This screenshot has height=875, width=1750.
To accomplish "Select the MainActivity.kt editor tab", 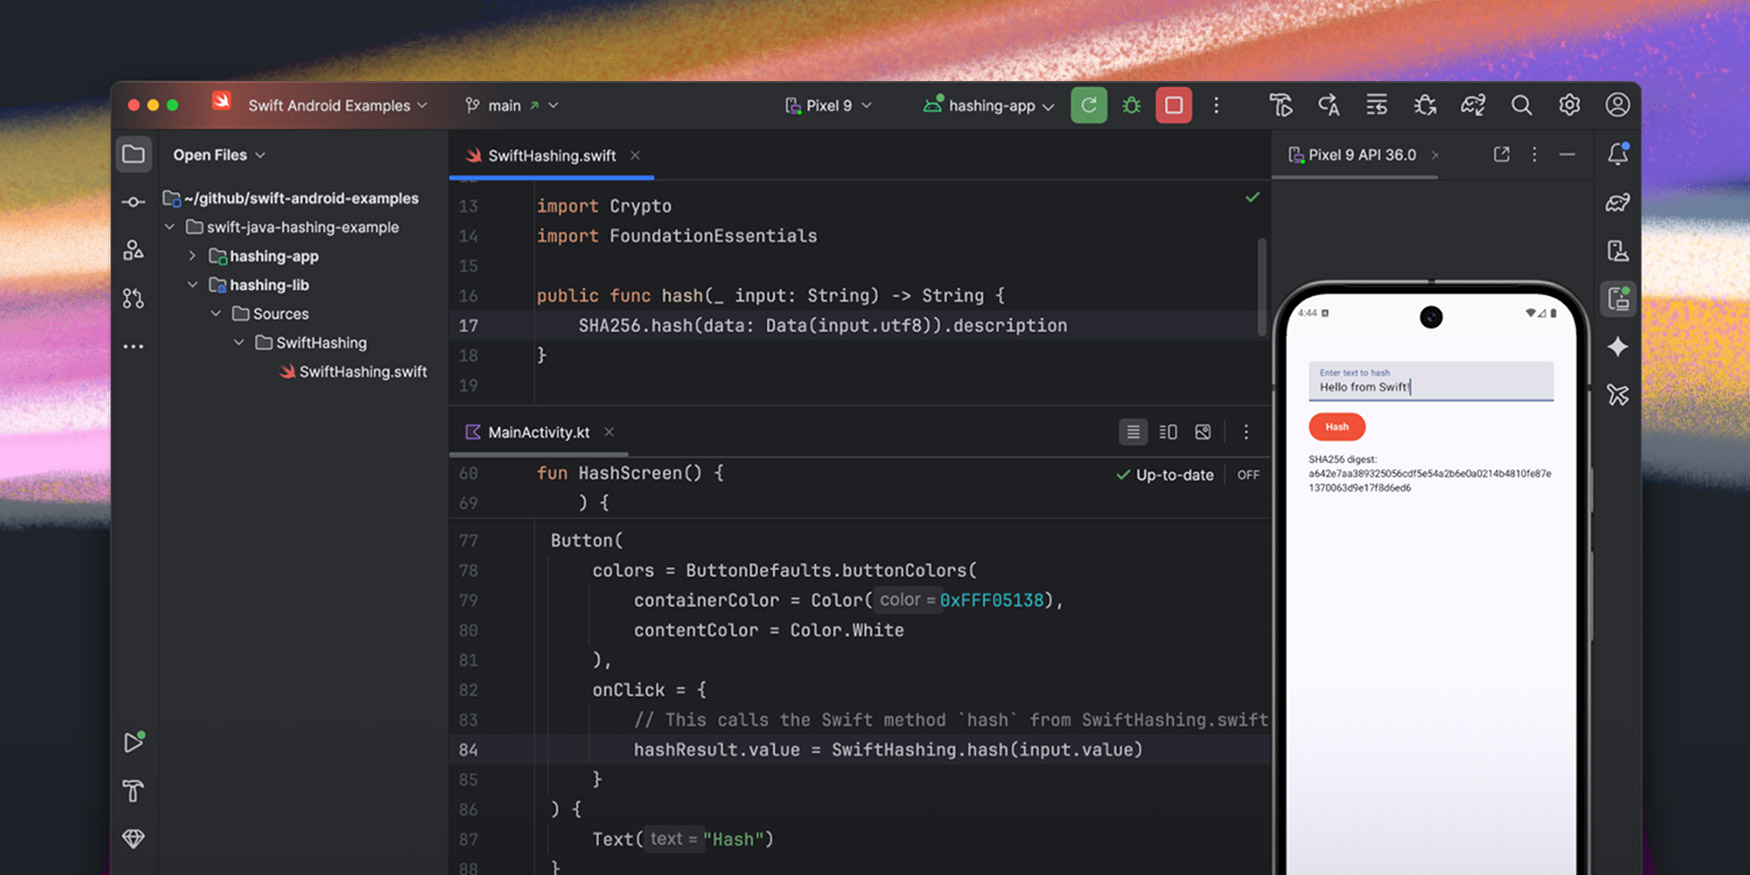I will point(538,432).
